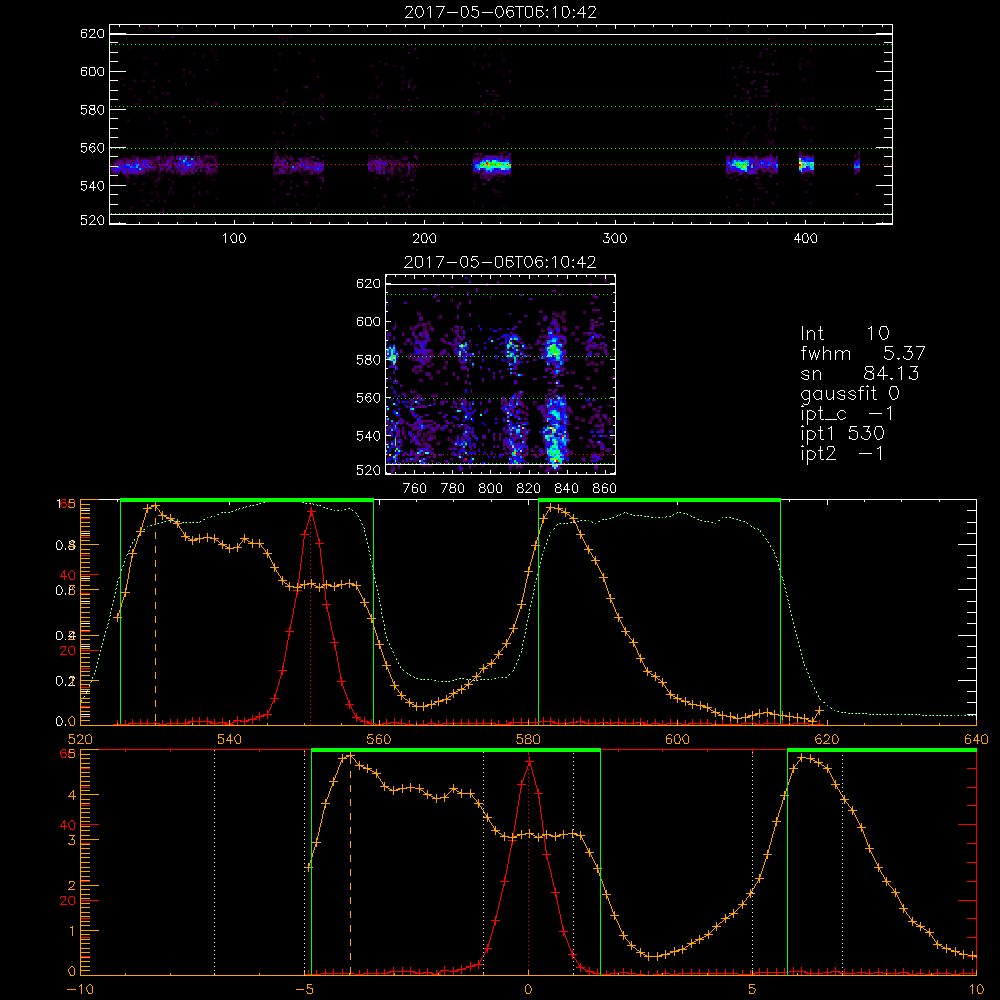Click the 'ipt2 -1' parameter text

(842, 453)
